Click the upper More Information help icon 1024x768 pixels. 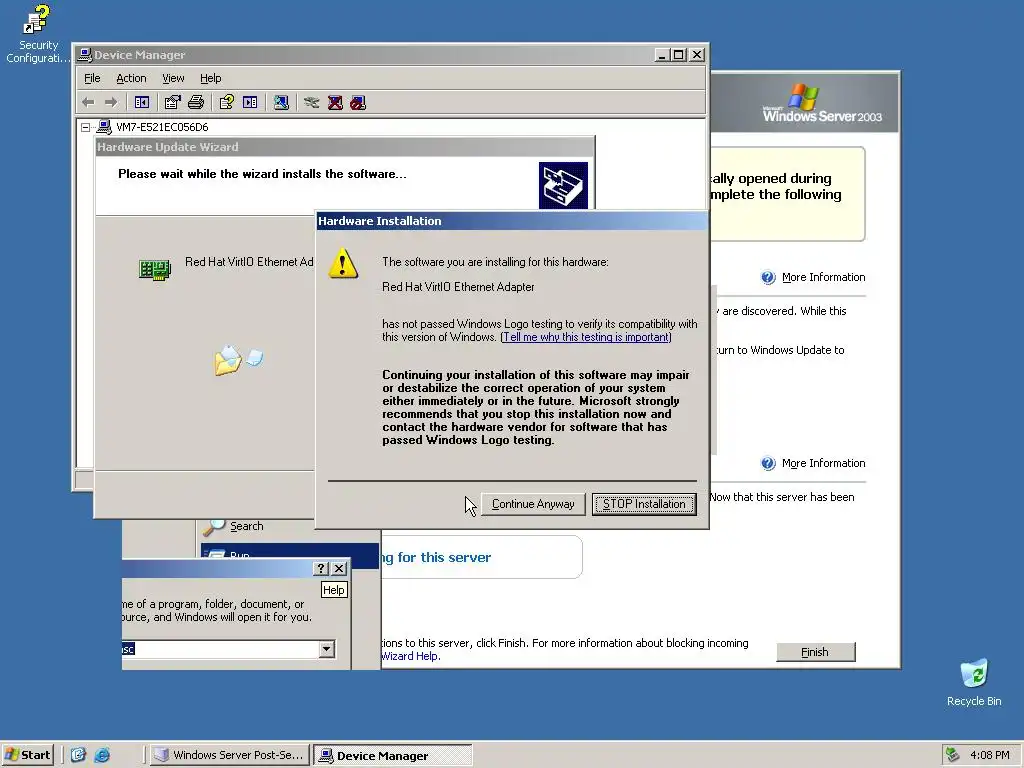pos(768,278)
